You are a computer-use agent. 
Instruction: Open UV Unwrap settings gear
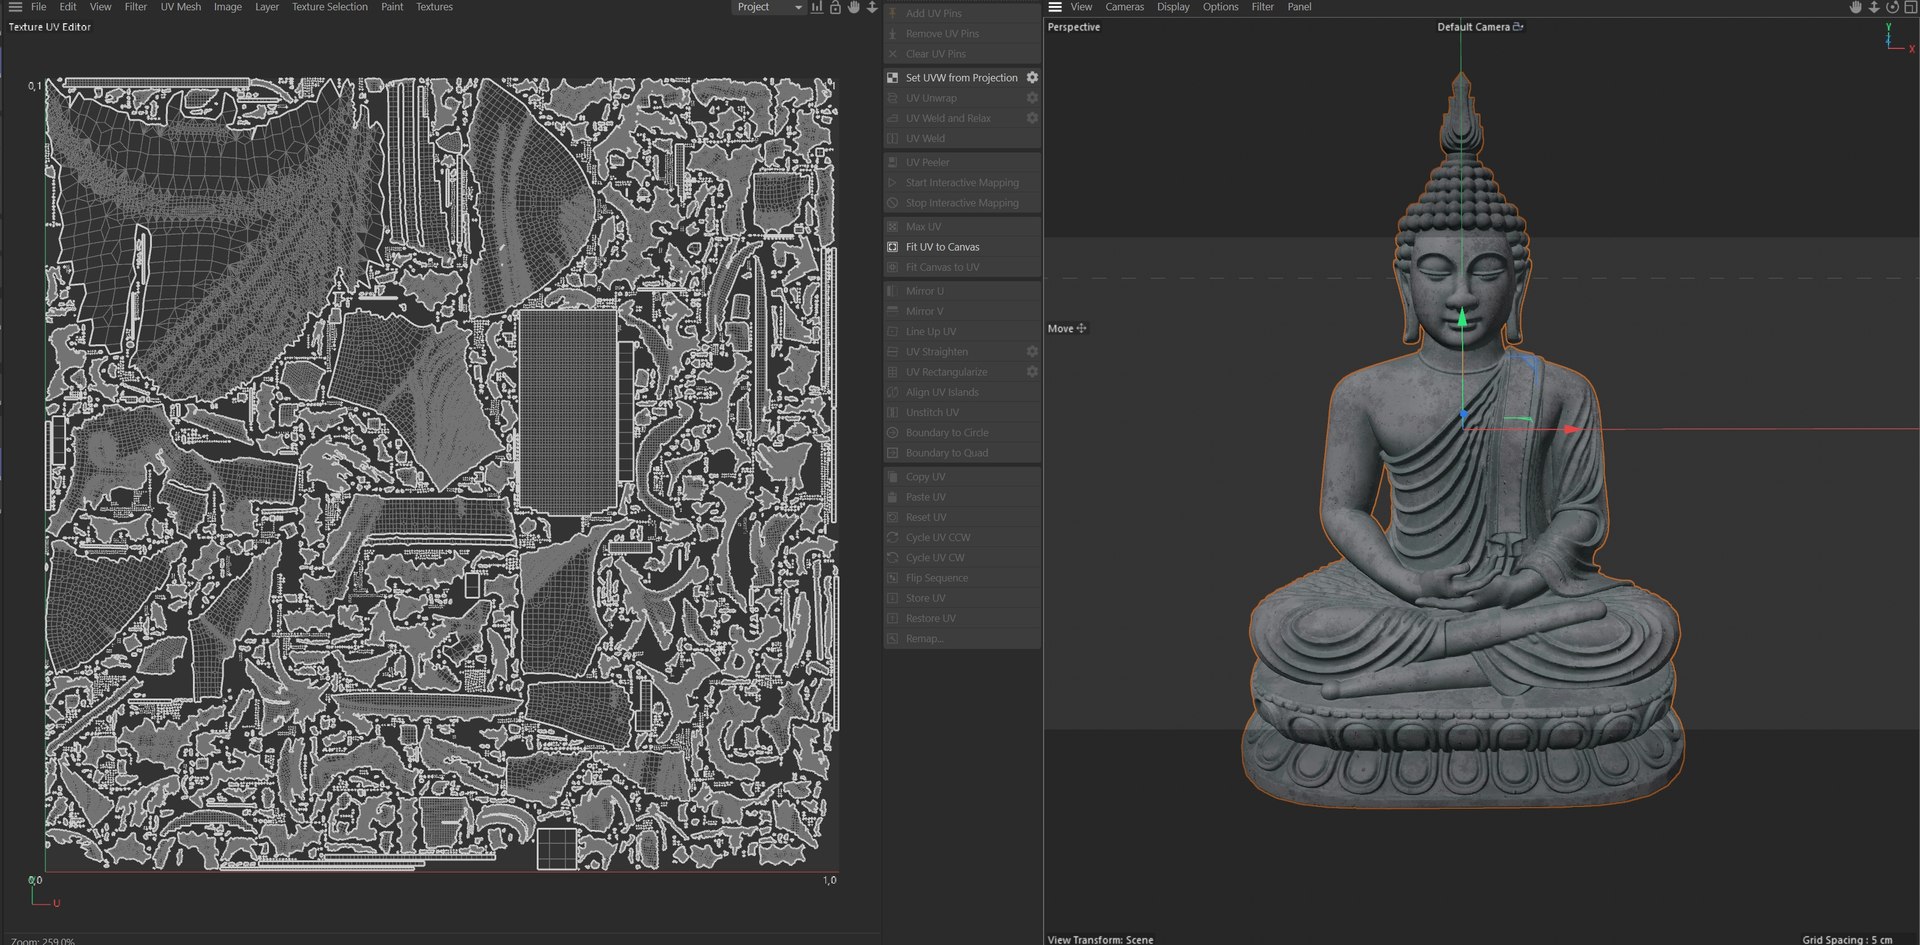(1032, 98)
